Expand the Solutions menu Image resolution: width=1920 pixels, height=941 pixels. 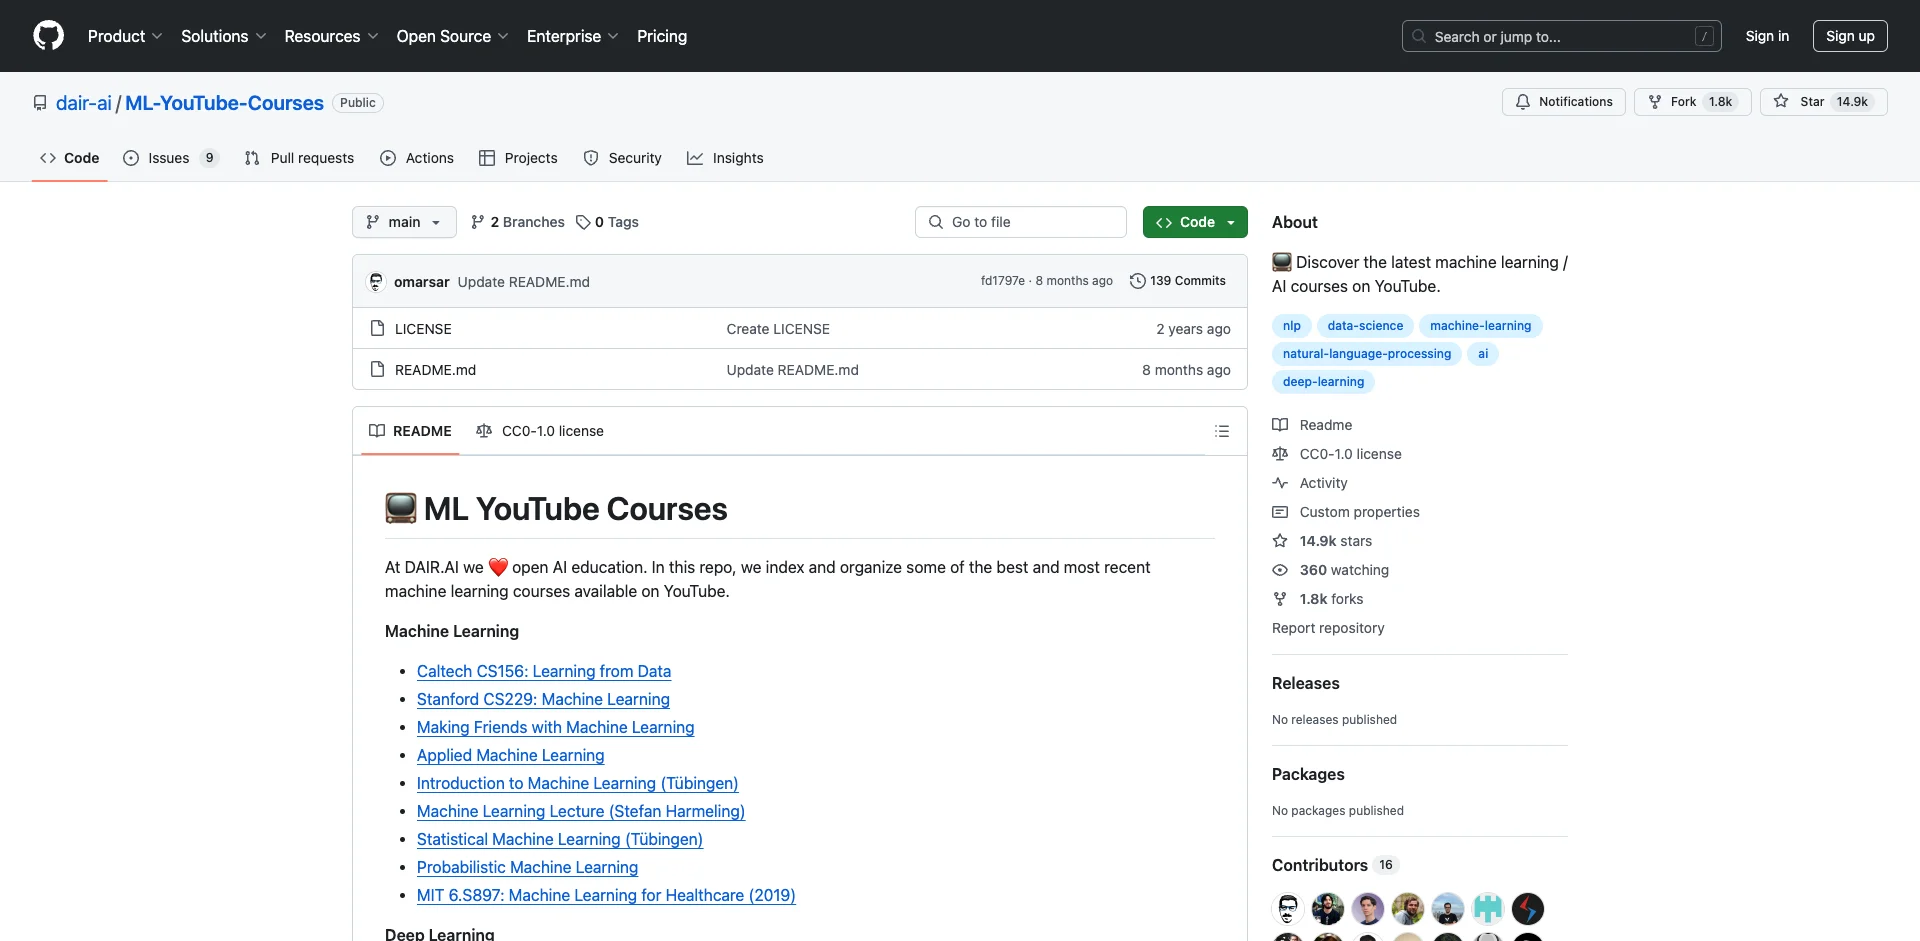pyautogui.click(x=223, y=36)
